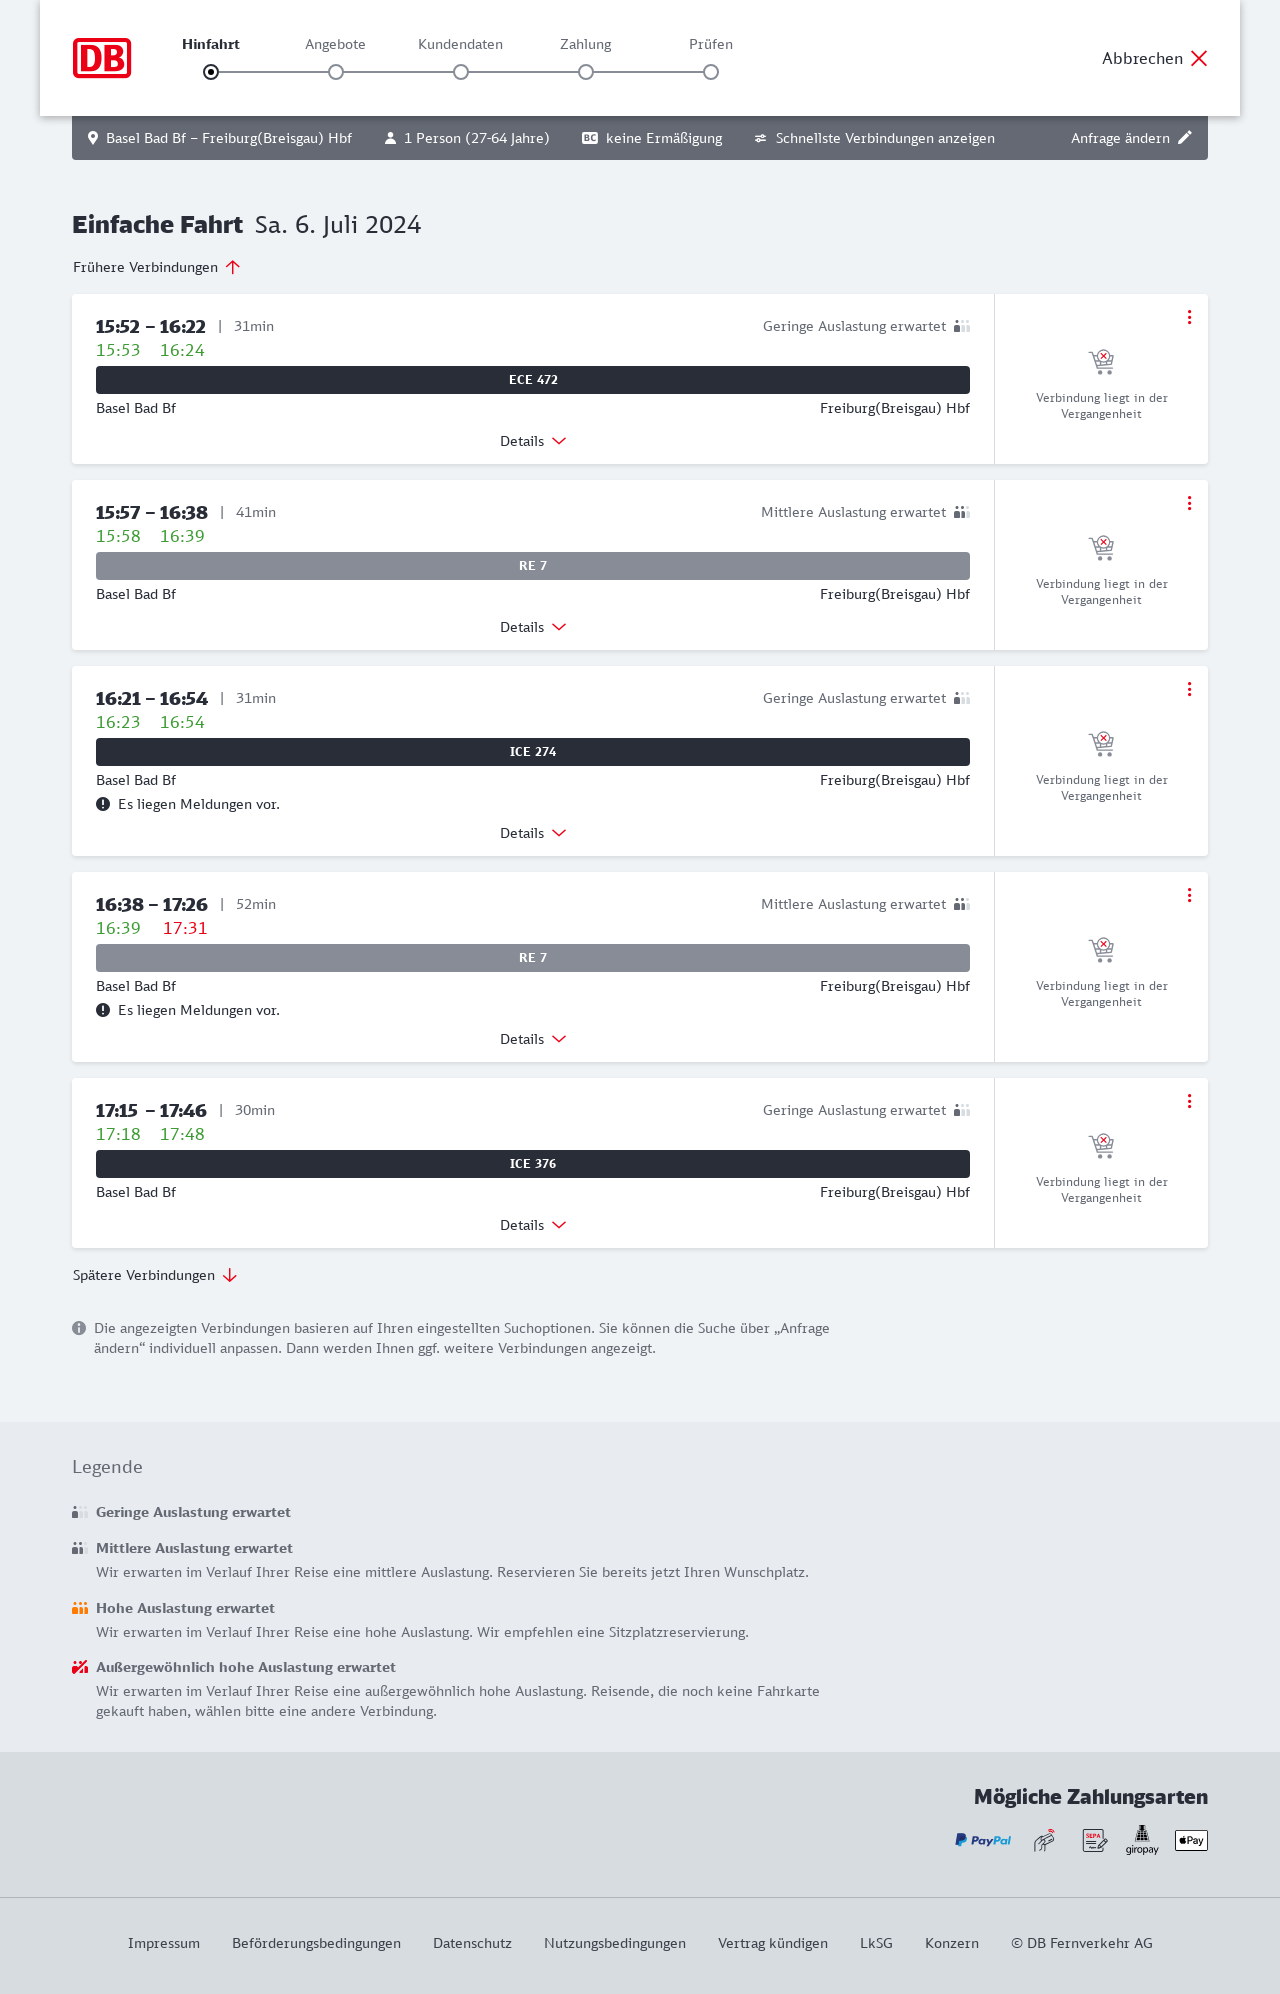Open three-dot menu for ECE 472 connection
1280x1994 pixels.
(1189, 317)
